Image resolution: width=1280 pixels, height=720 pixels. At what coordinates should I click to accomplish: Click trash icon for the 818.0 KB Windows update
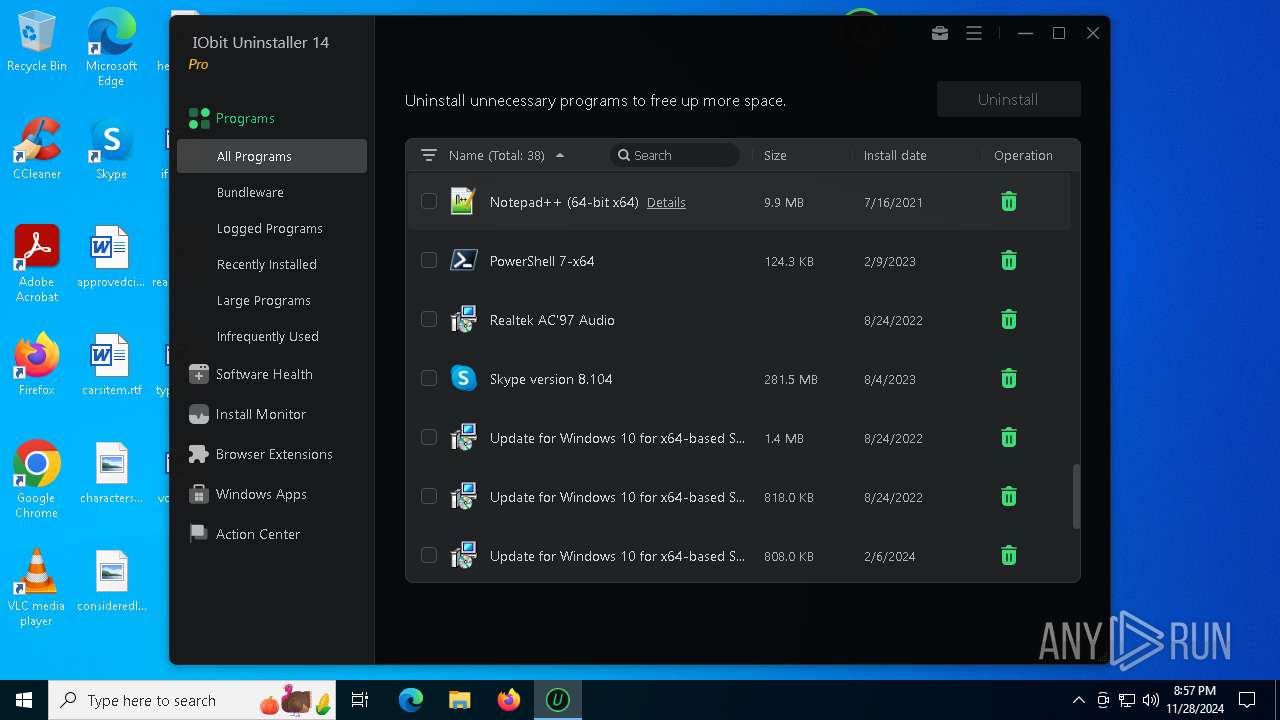tap(1009, 497)
